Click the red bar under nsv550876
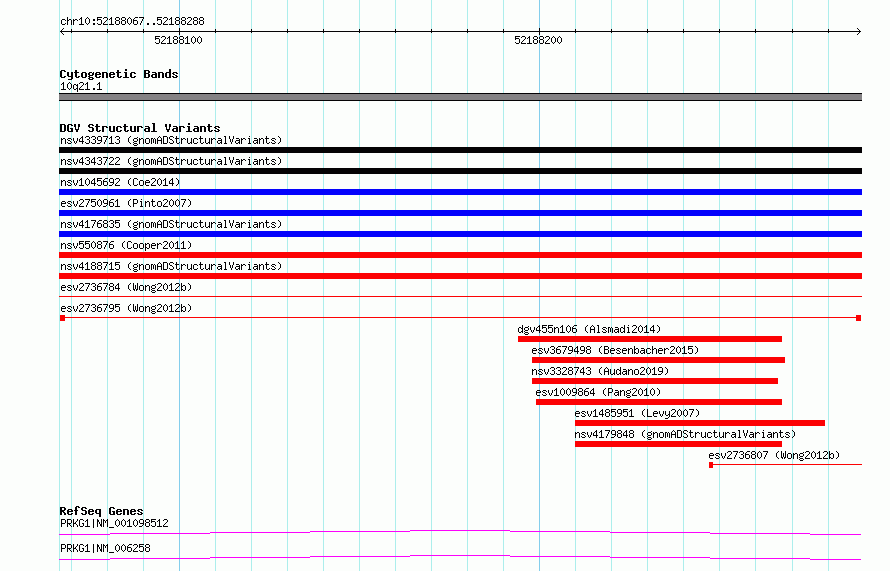This screenshot has height=571, width=890. click(460, 255)
